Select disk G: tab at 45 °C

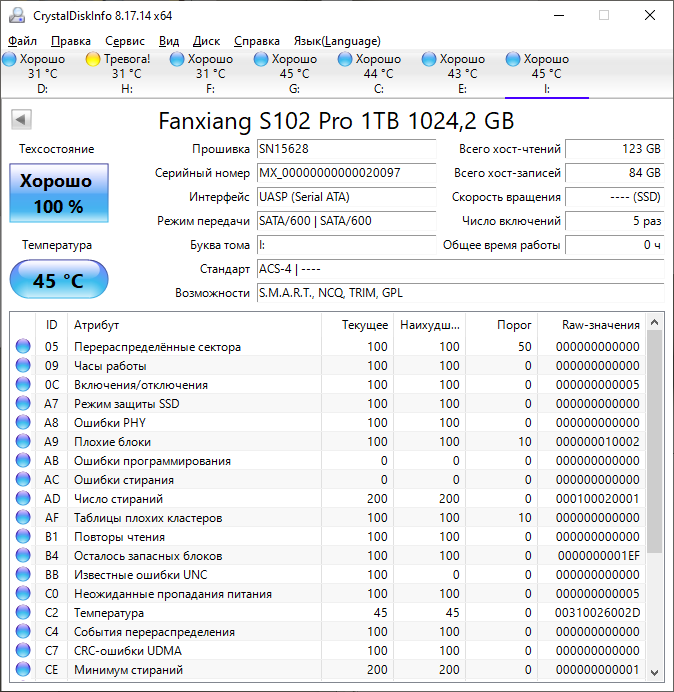click(x=294, y=73)
